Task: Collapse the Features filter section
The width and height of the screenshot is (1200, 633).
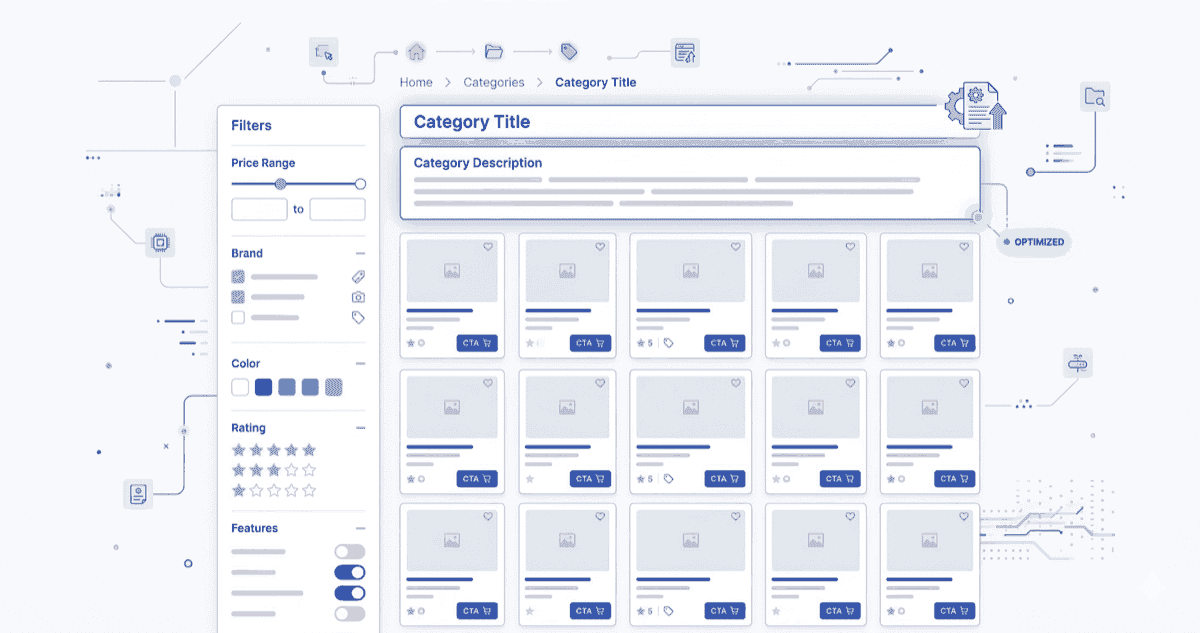Action: 360,528
